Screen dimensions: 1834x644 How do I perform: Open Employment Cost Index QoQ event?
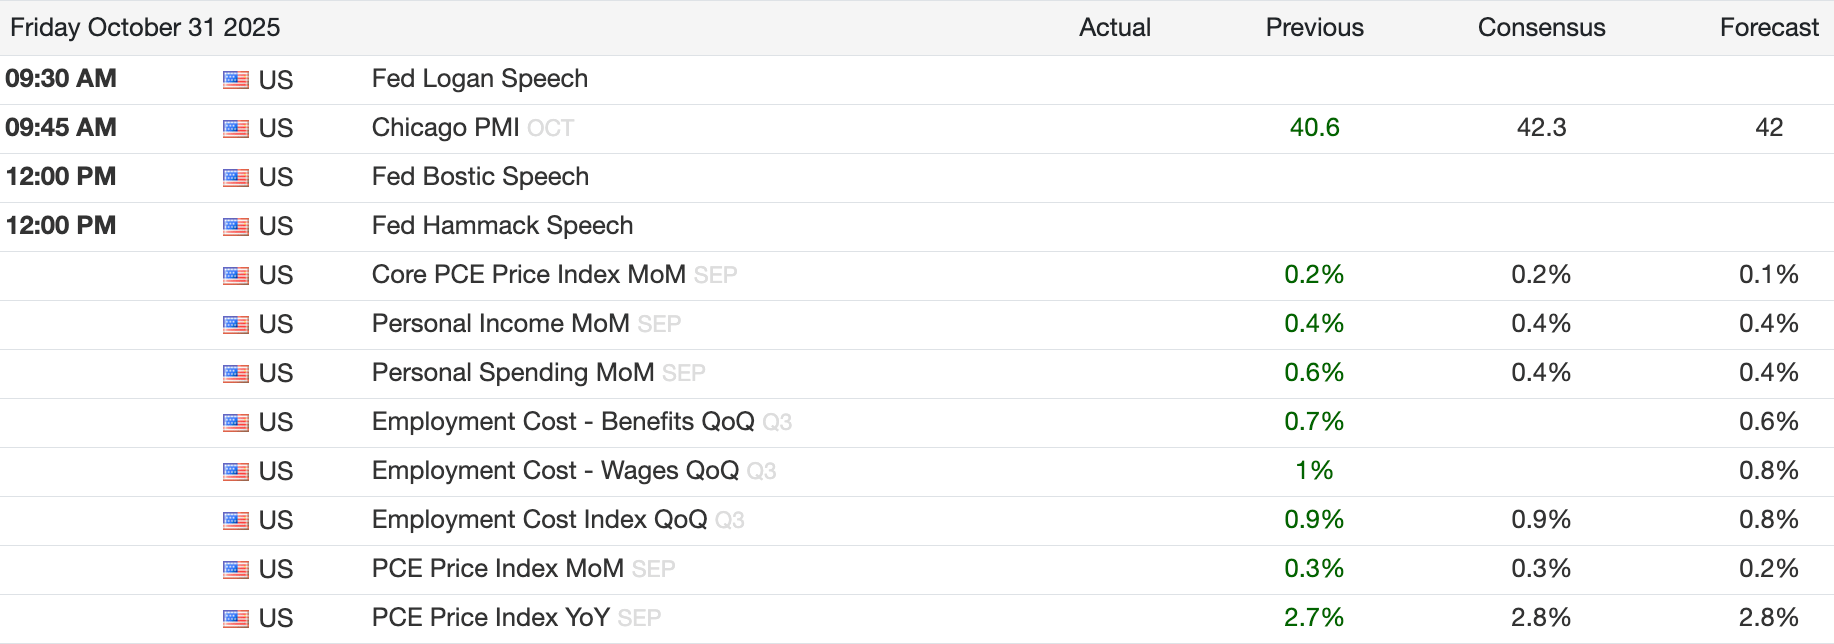(x=539, y=520)
